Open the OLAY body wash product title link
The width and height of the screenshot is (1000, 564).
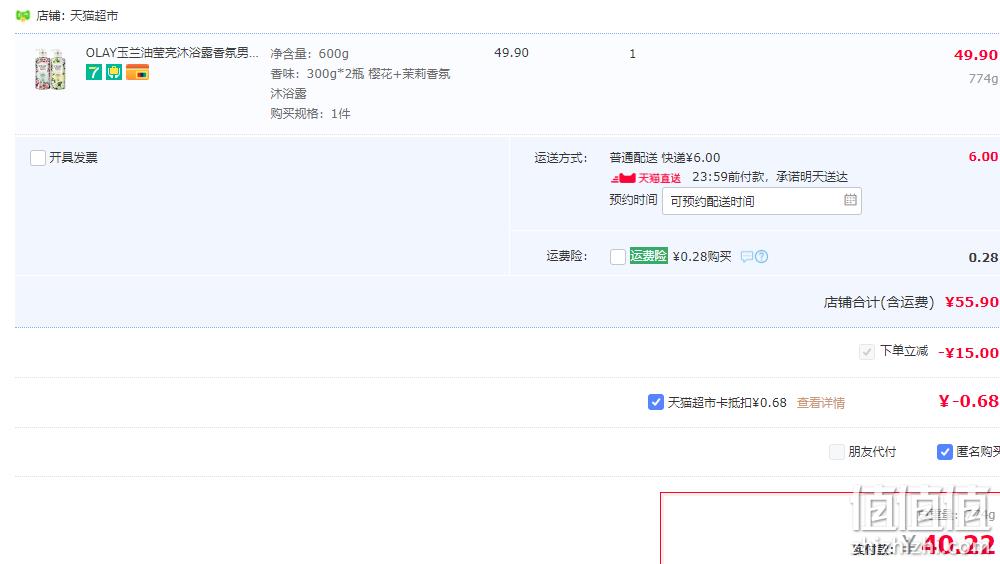click(x=172, y=53)
